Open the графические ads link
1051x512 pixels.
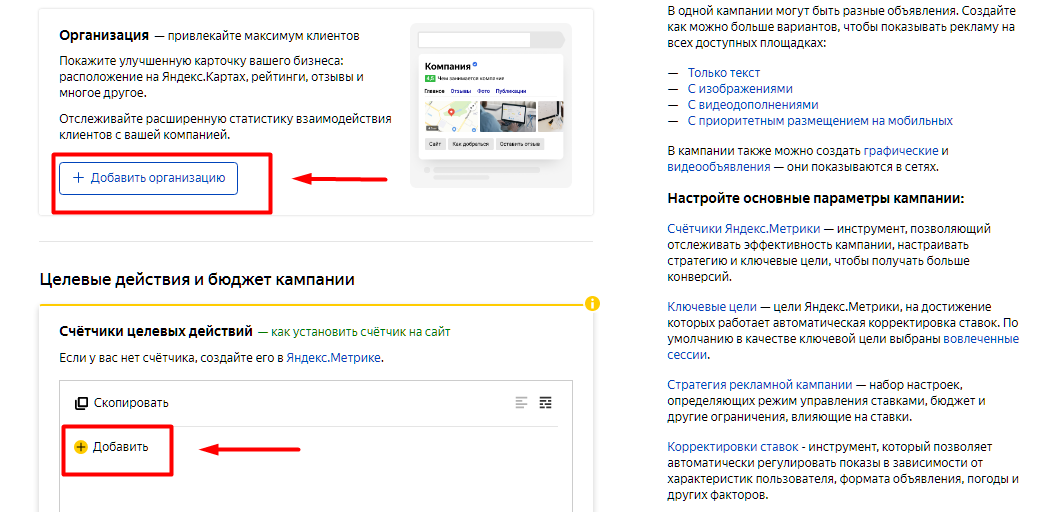coord(901,151)
